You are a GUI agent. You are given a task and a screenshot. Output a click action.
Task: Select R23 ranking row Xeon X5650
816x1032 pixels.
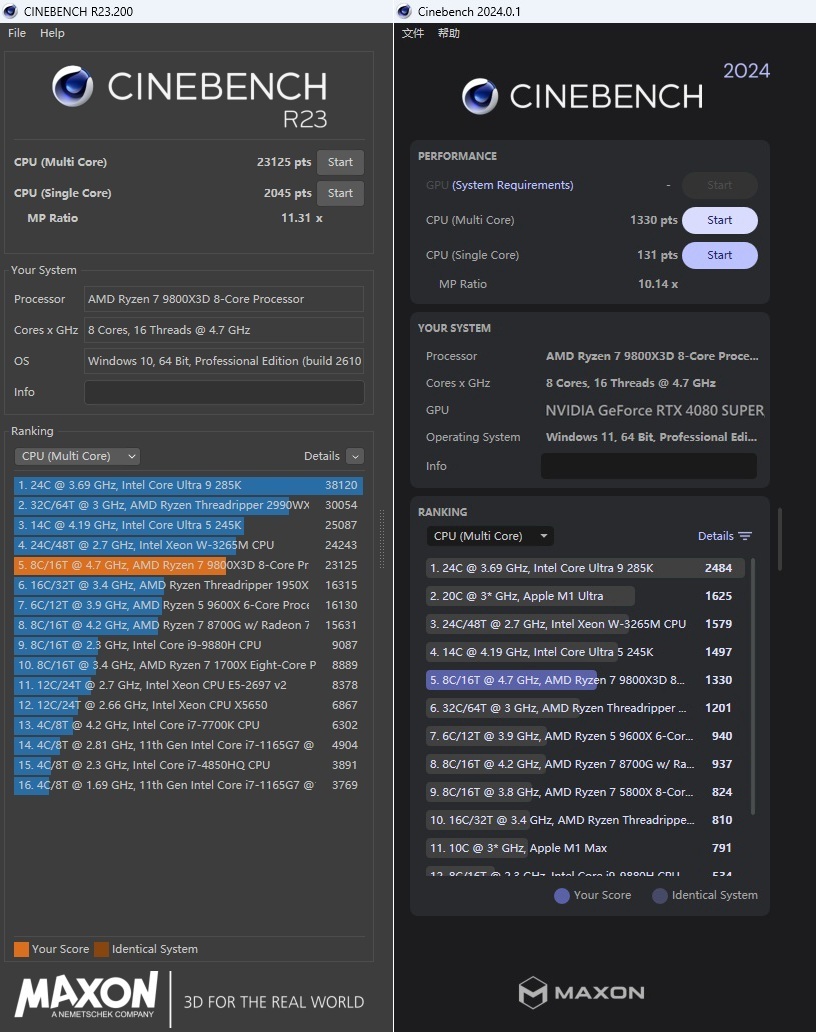pos(188,705)
